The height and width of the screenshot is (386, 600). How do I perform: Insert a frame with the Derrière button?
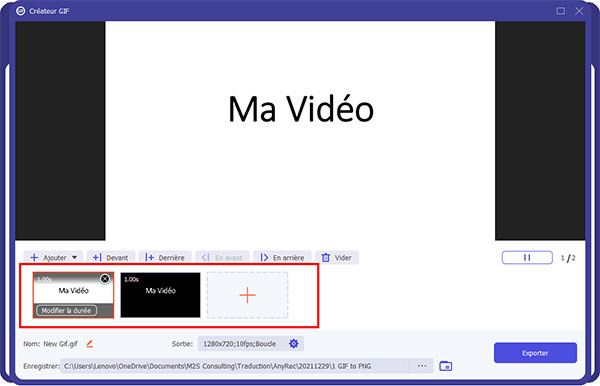click(165, 257)
